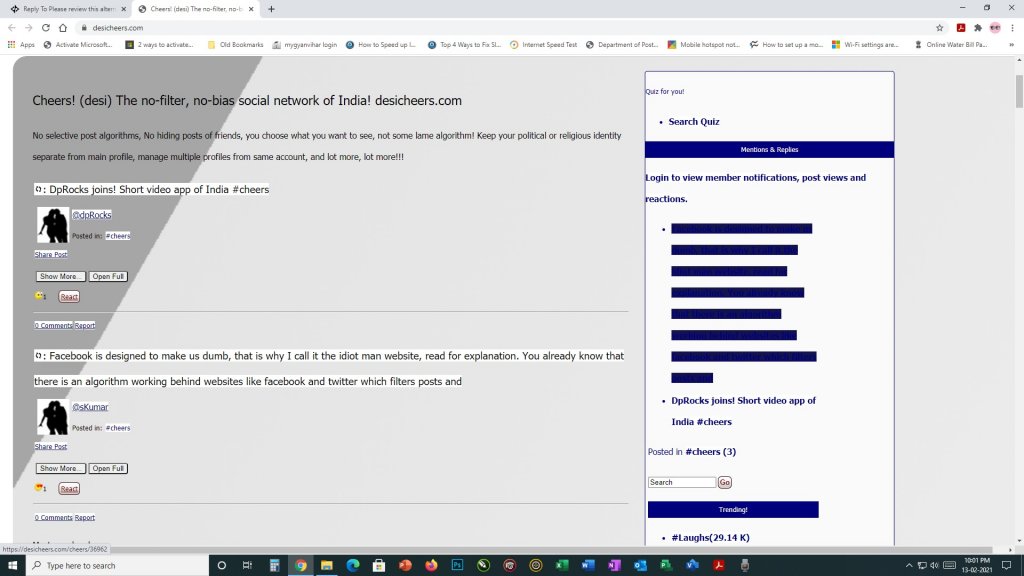
Task: Open 'Internet Speed Test' bookmark
Action: click(543, 44)
